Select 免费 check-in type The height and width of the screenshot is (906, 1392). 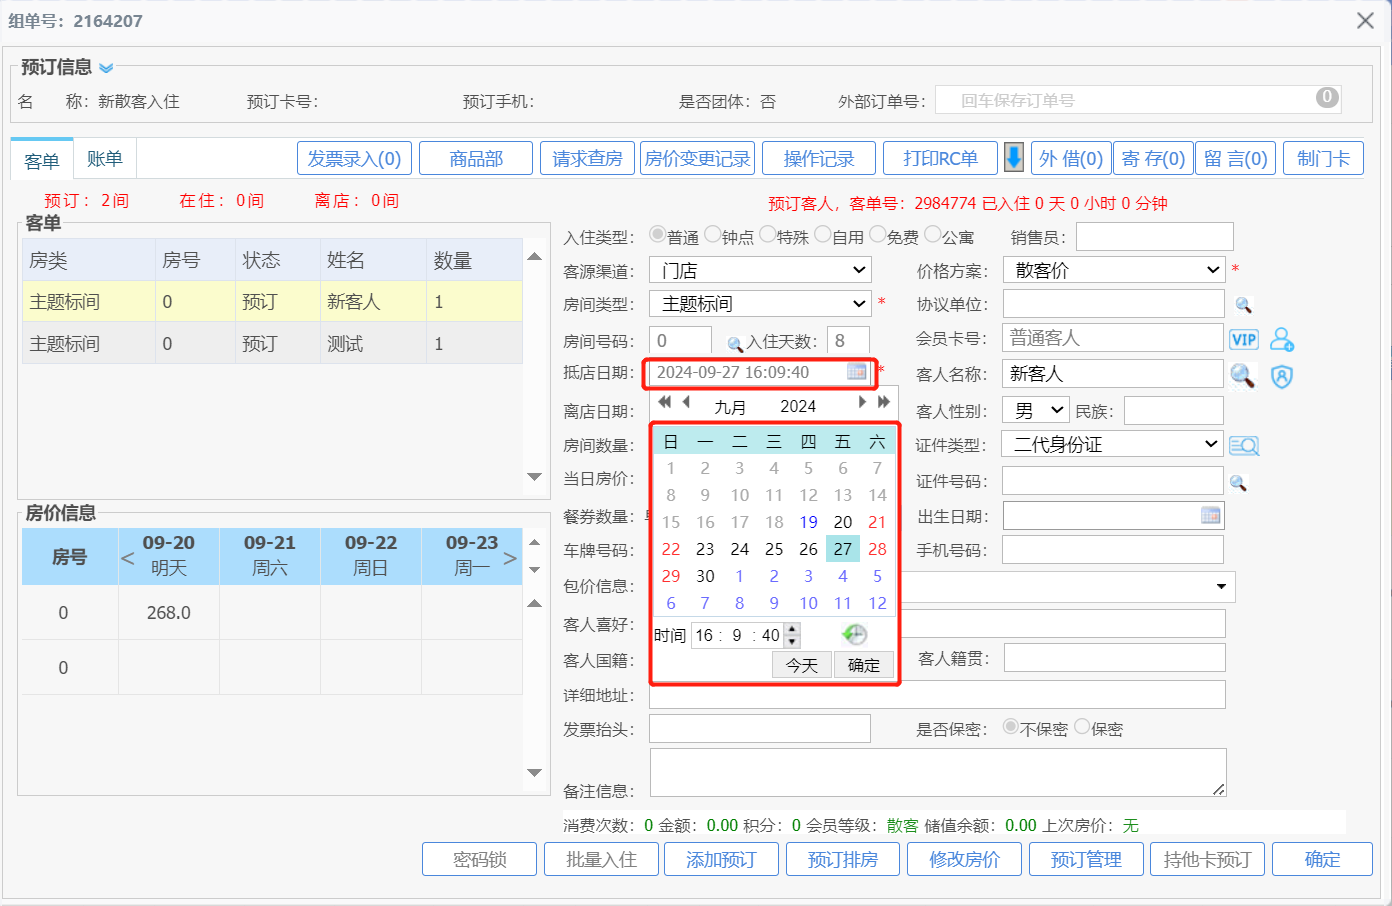877,234
